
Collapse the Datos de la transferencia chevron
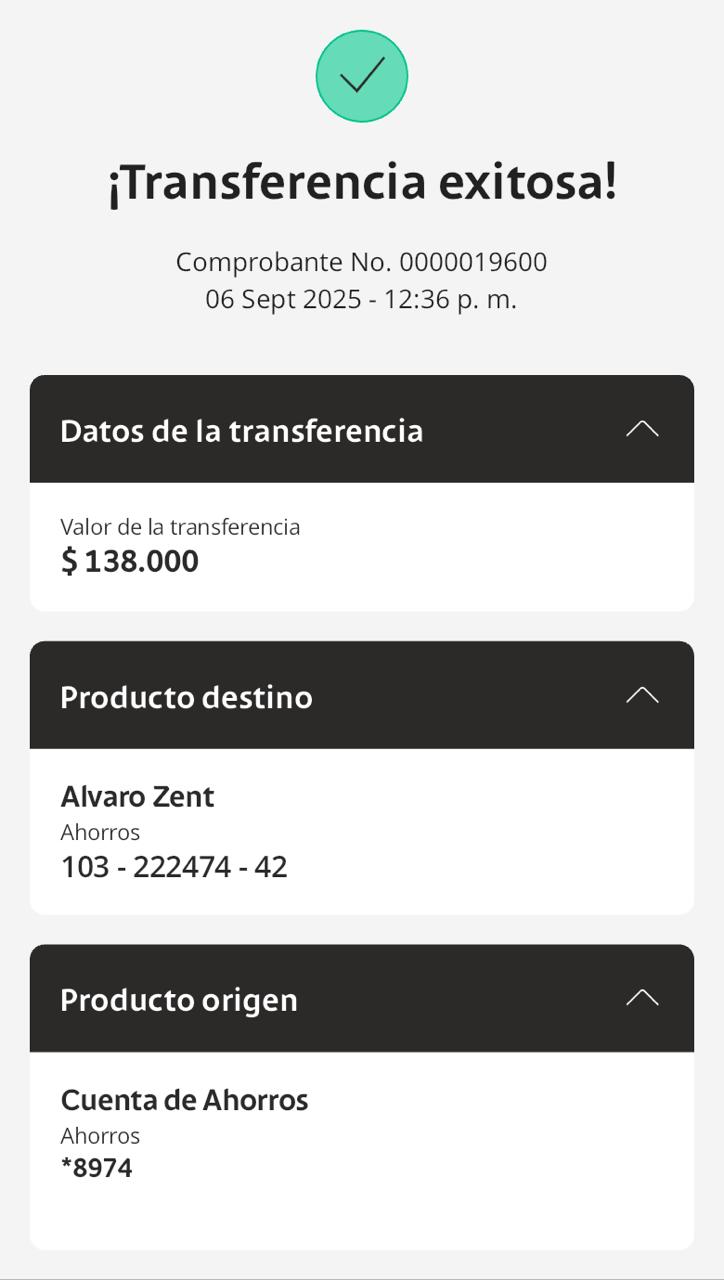click(642, 429)
